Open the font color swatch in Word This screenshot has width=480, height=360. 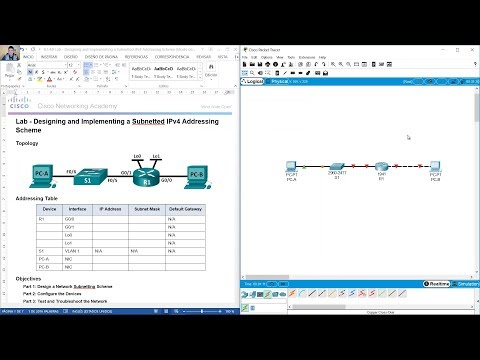pyautogui.click(x=49, y=79)
